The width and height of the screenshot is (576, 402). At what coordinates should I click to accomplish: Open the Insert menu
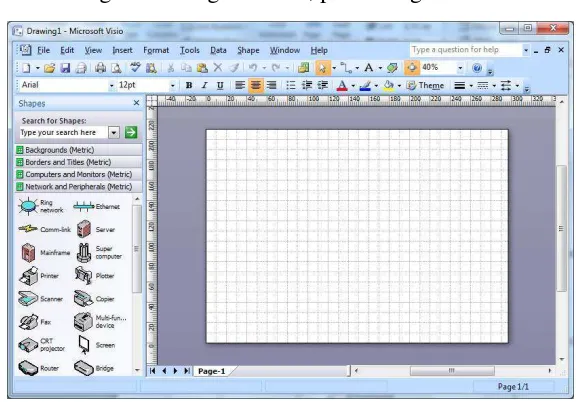122,50
